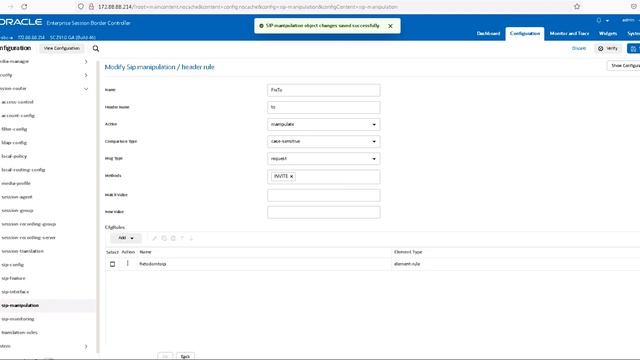Bookmark this page with the star icon
This screenshot has height=360, width=640.
click(577, 7)
